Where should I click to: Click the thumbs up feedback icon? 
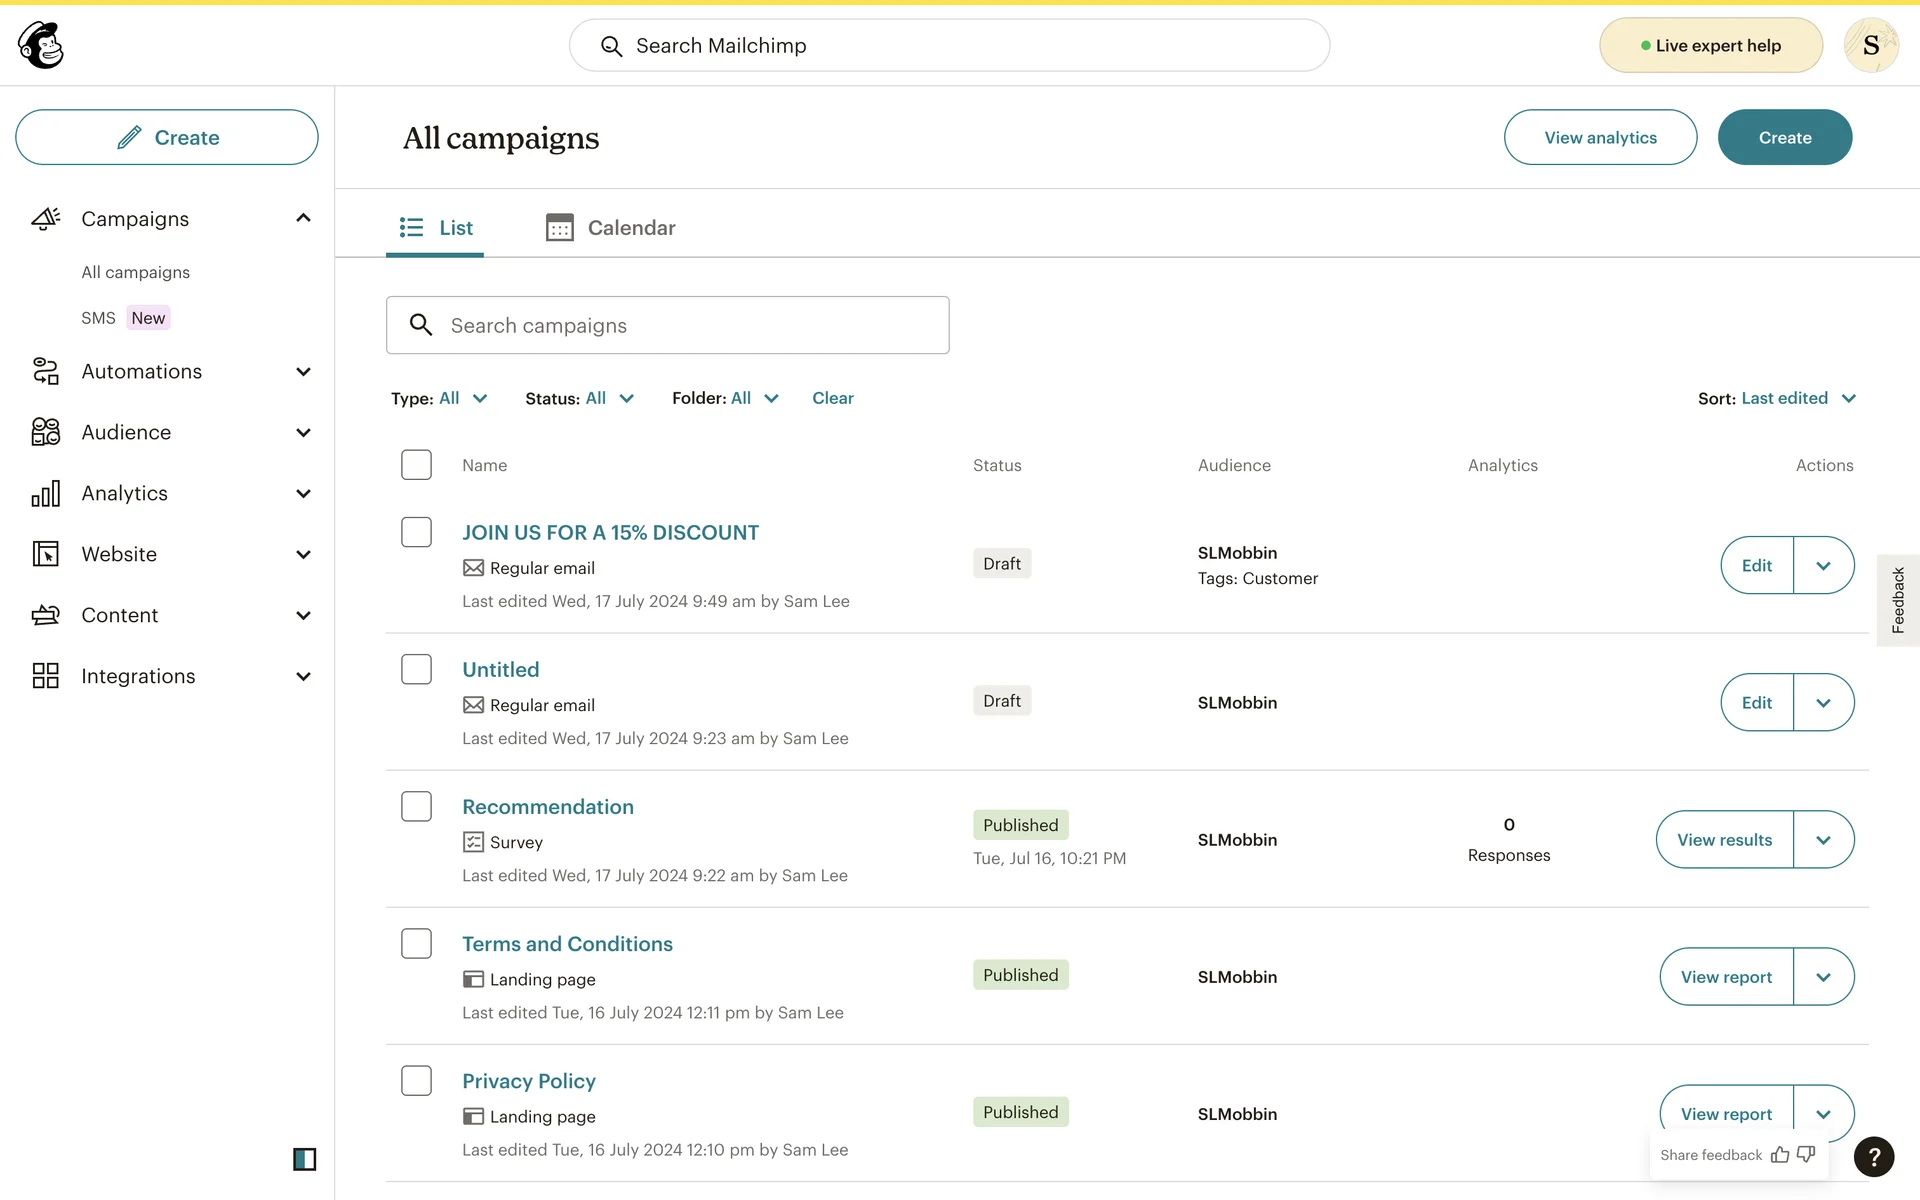pyautogui.click(x=1780, y=1155)
